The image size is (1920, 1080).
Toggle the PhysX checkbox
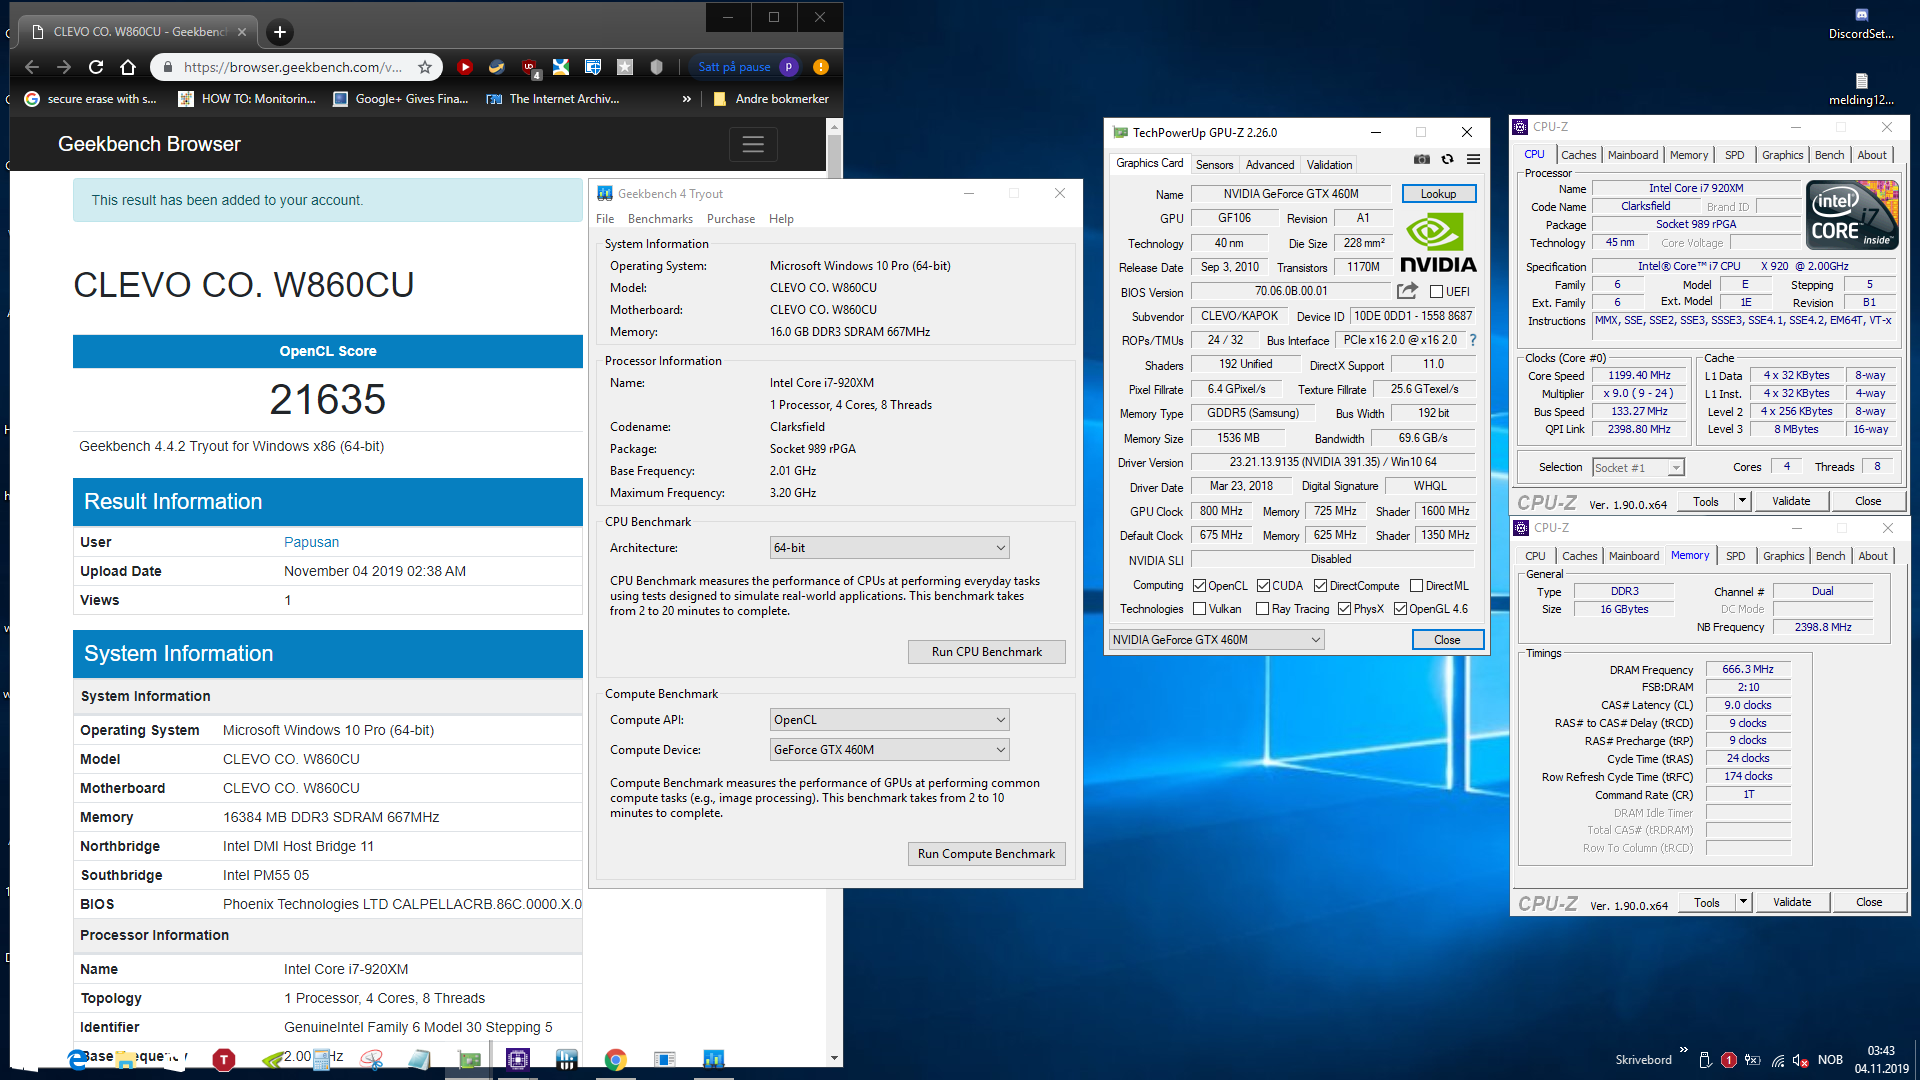(1344, 609)
